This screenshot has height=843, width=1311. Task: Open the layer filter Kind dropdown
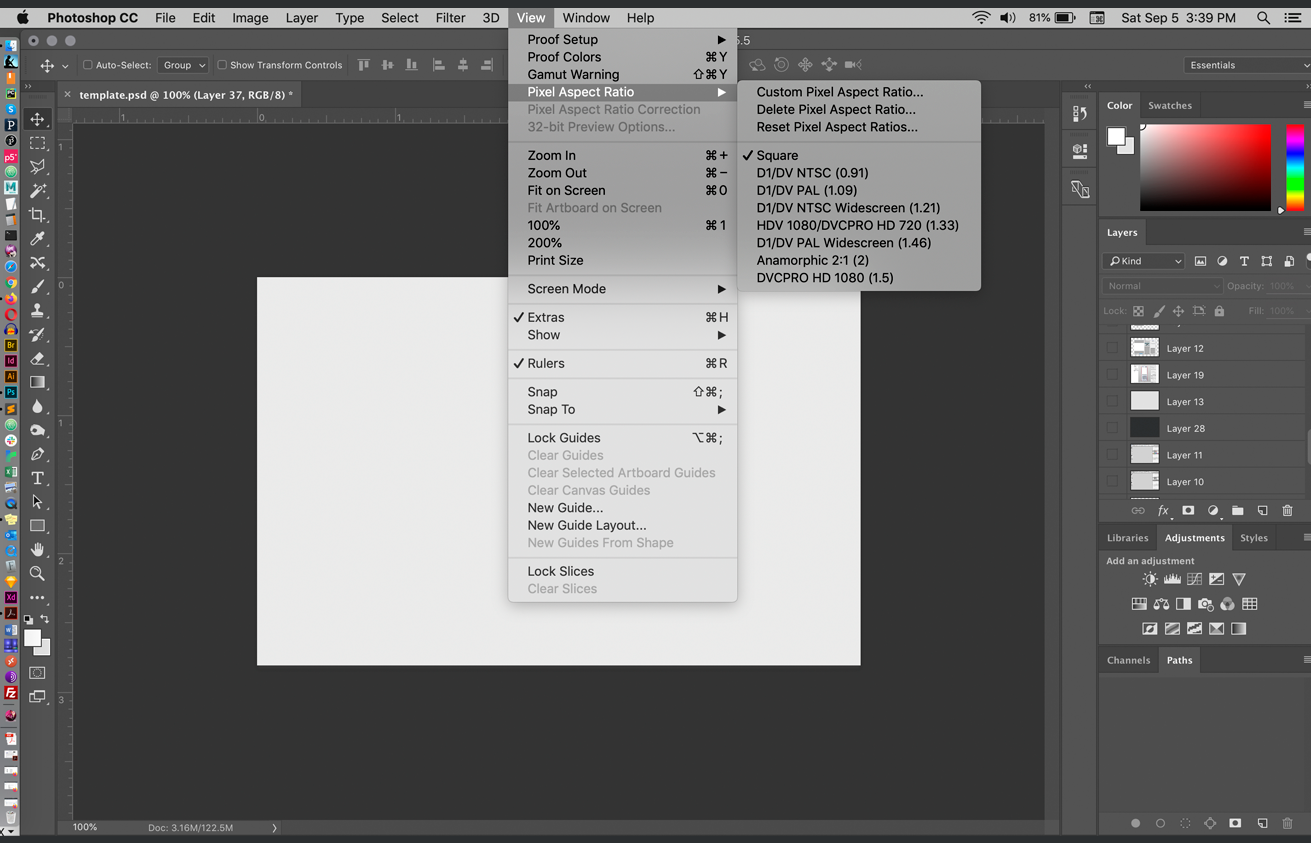pos(1144,261)
